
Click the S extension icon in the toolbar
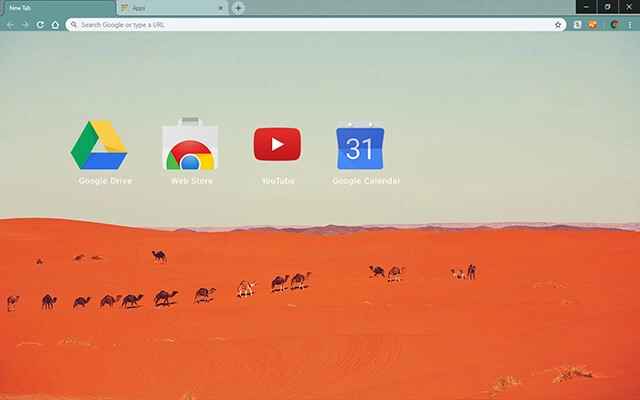(577, 25)
